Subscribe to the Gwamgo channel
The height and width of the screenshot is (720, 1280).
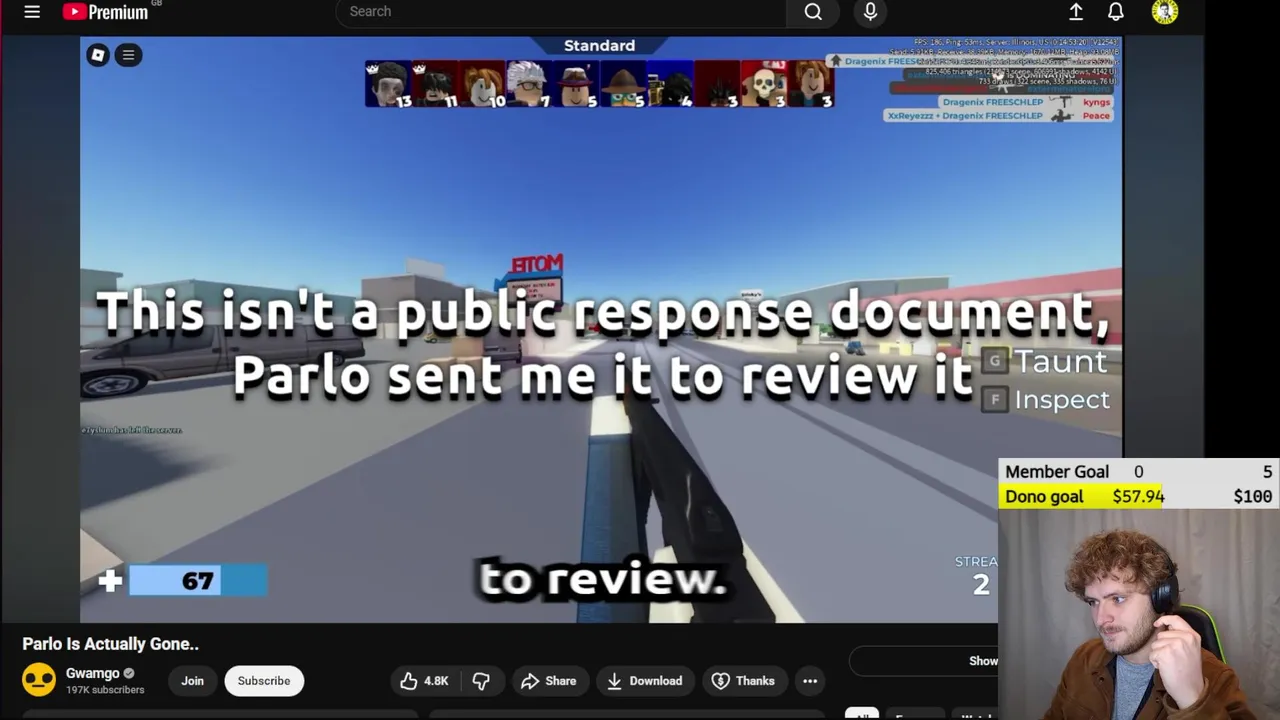(264, 681)
